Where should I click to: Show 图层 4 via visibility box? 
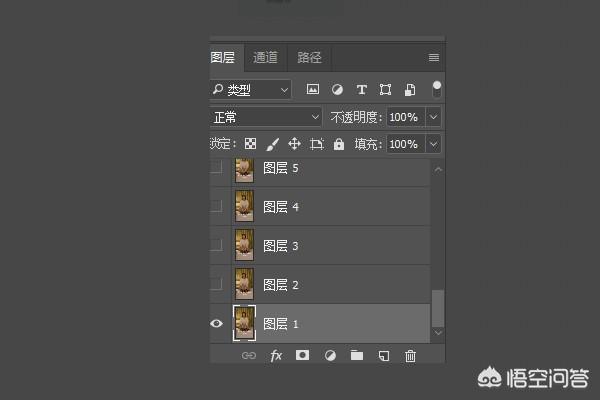point(216,206)
